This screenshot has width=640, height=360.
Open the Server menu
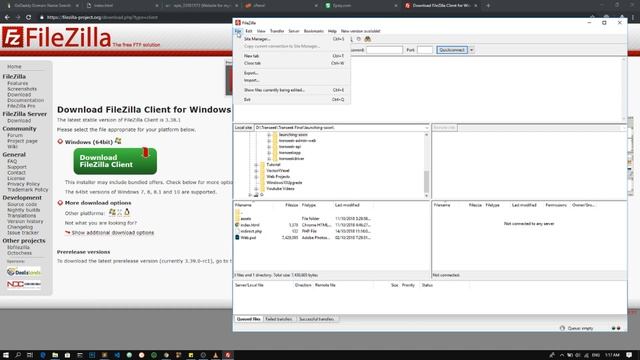(x=294, y=31)
